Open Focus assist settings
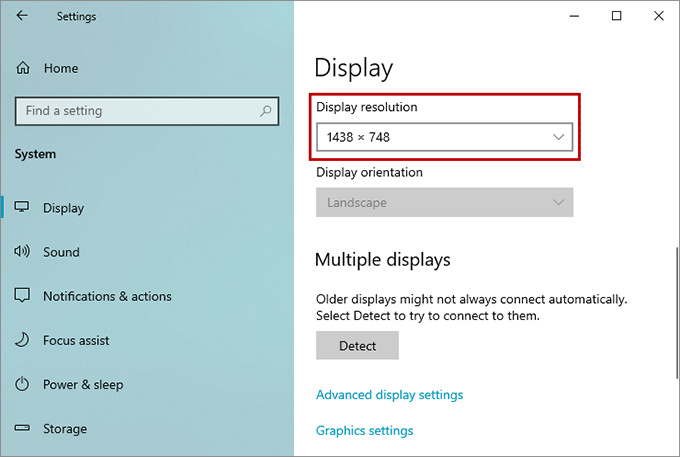The width and height of the screenshot is (680, 457). pyautogui.click(x=76, y=341)
